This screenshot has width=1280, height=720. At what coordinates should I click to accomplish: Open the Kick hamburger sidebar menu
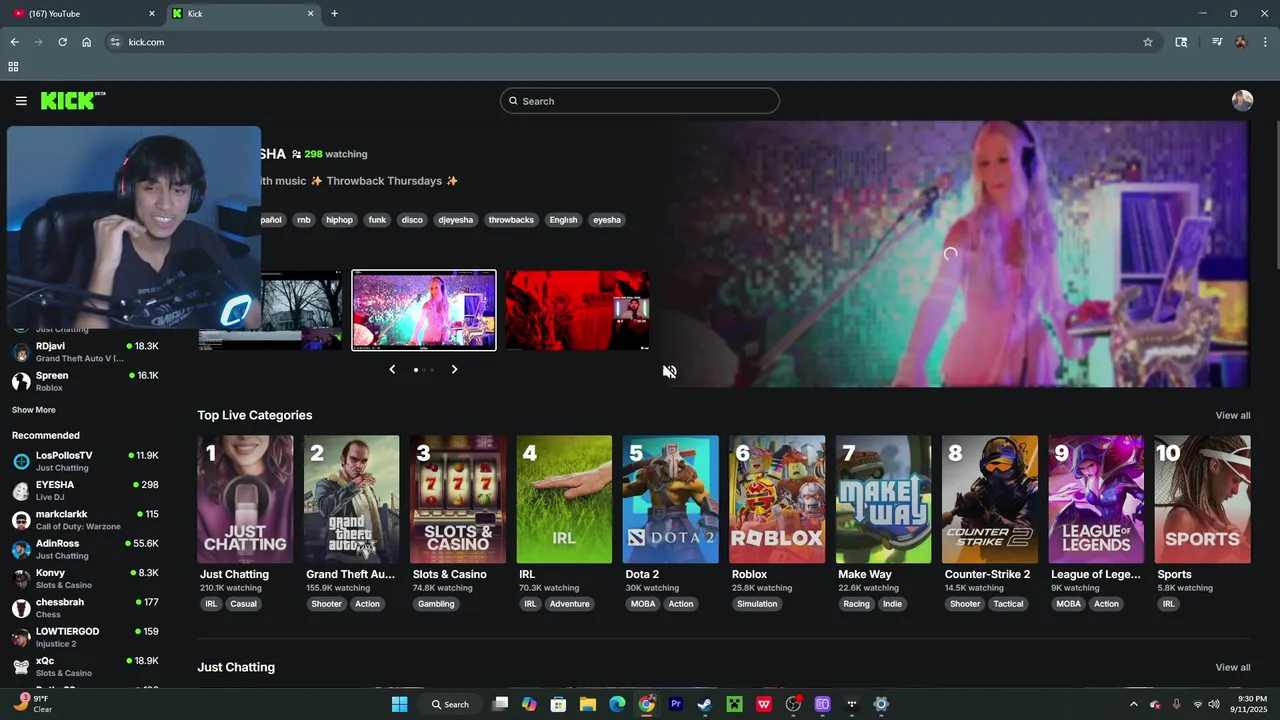[x=21, y=101]
